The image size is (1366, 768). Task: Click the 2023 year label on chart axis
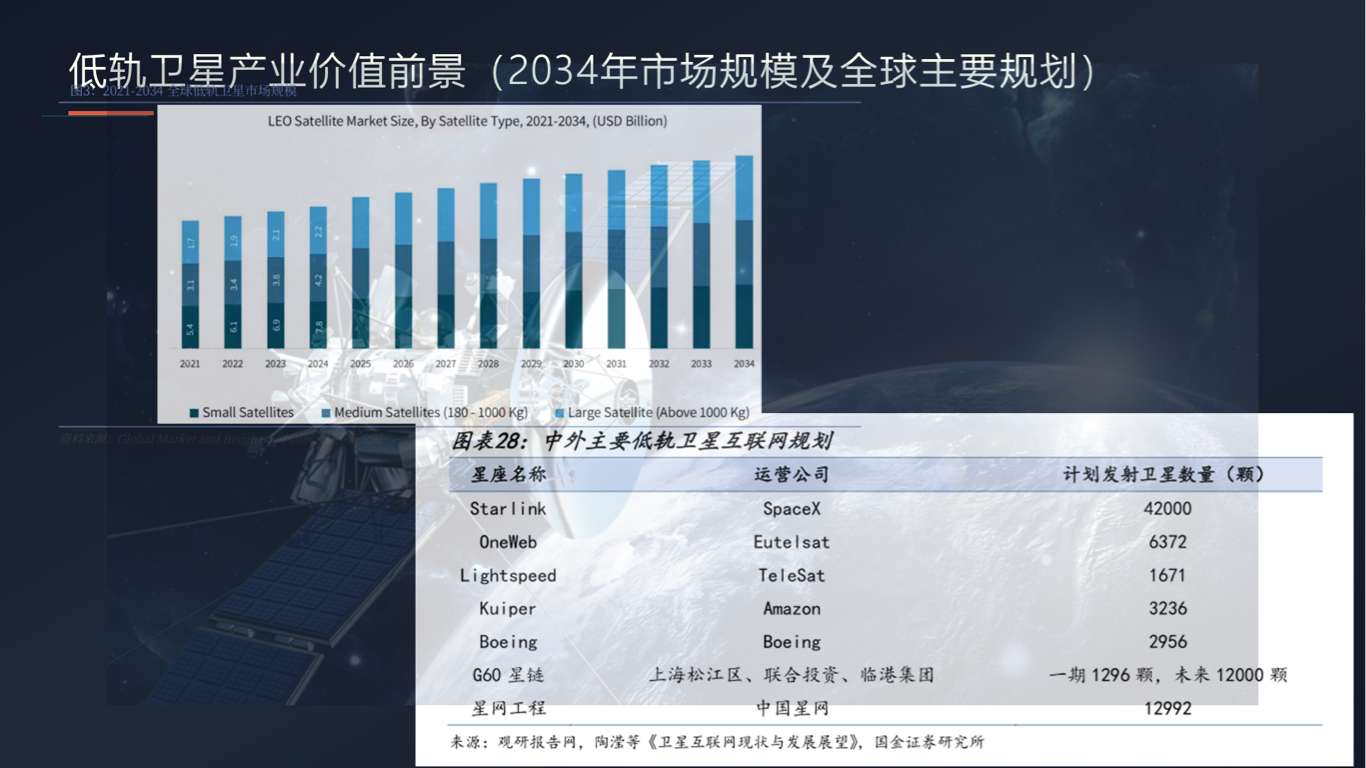(275, 364)
